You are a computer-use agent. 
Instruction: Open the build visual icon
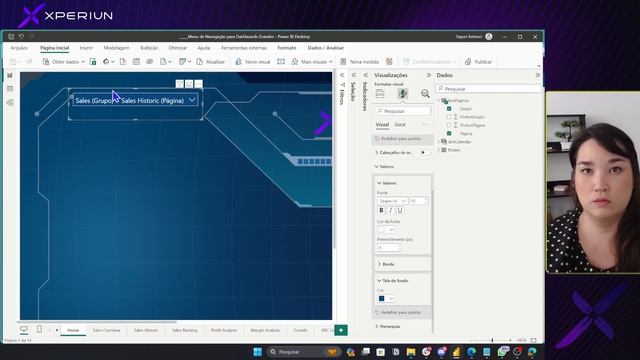point(380,93)
